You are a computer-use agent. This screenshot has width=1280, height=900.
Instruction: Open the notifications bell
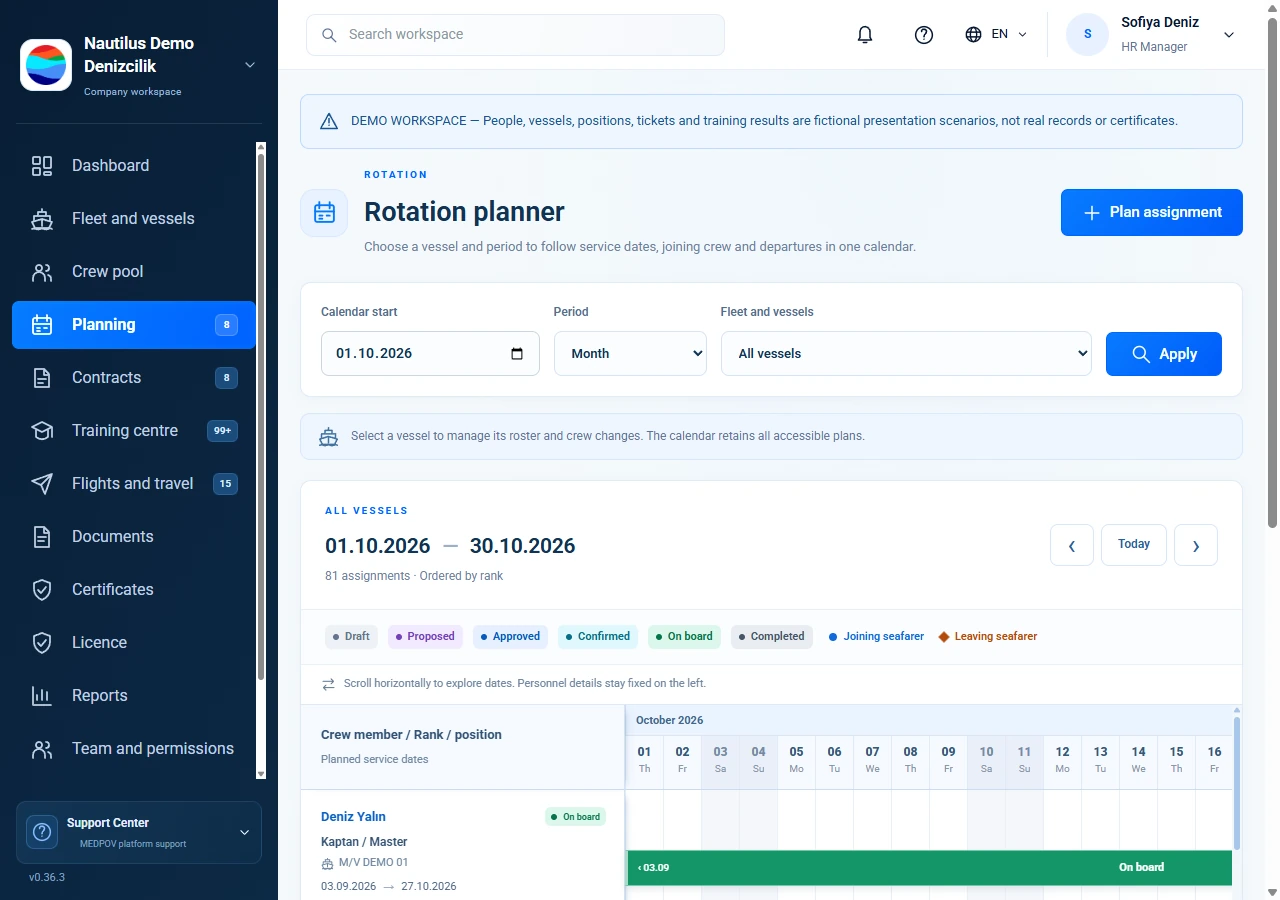click(865, 35)
